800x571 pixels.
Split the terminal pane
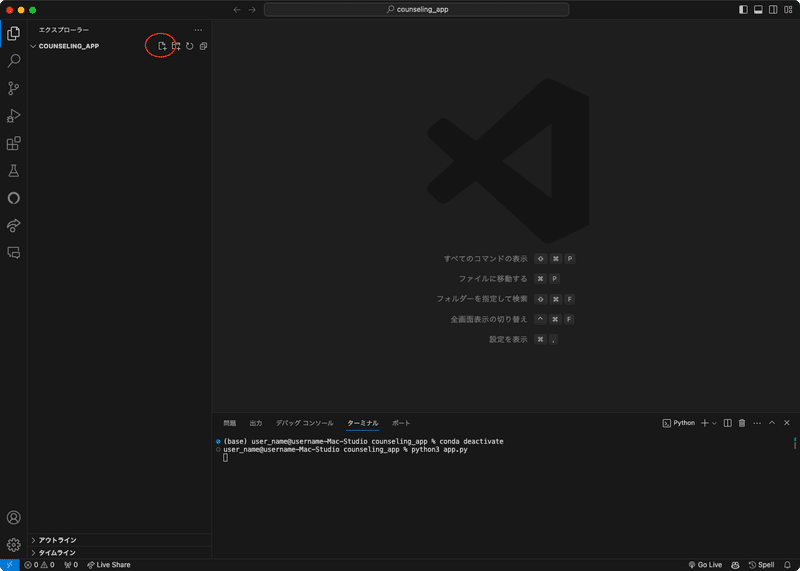pyautogui.click(x=728, y=423)
